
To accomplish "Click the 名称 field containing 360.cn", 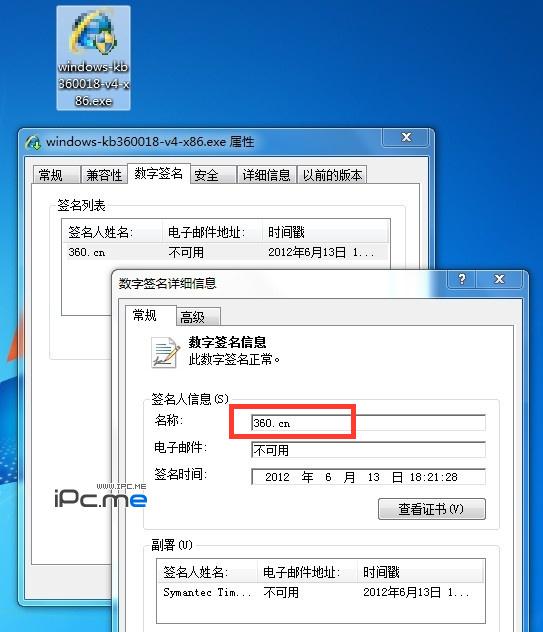I will (x=368, y=423).
